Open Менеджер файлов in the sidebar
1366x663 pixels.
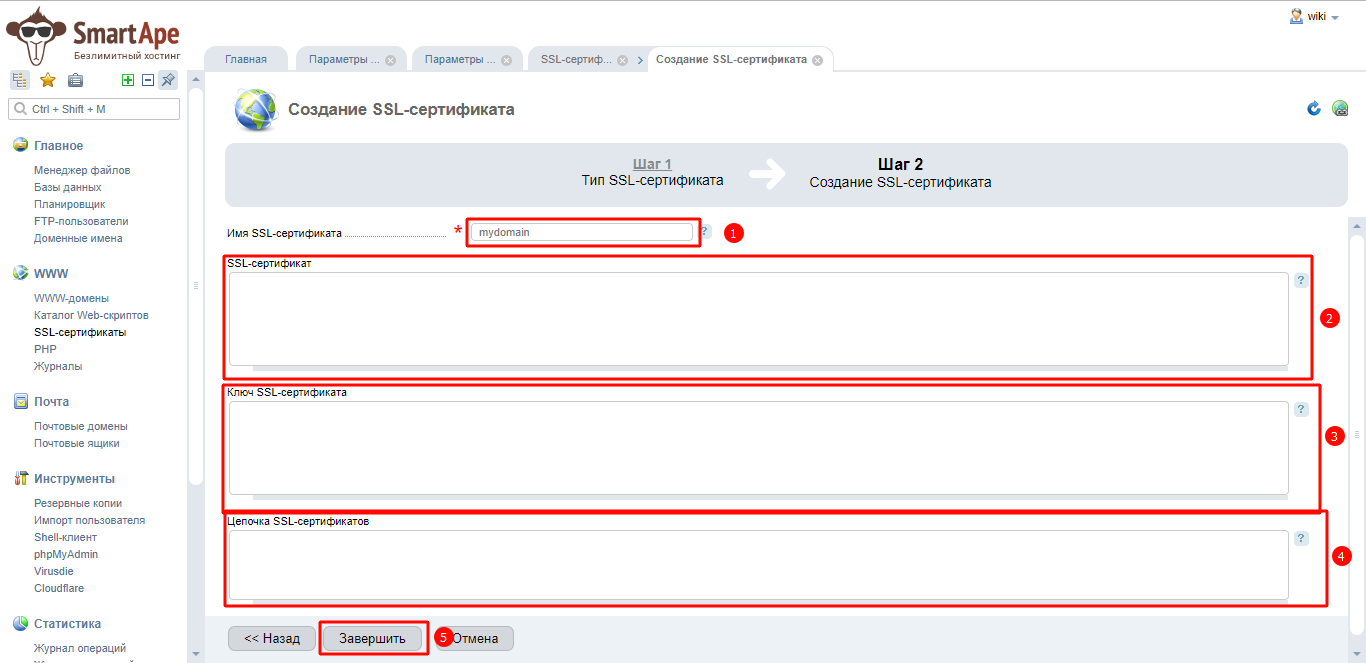coord(82,170)
